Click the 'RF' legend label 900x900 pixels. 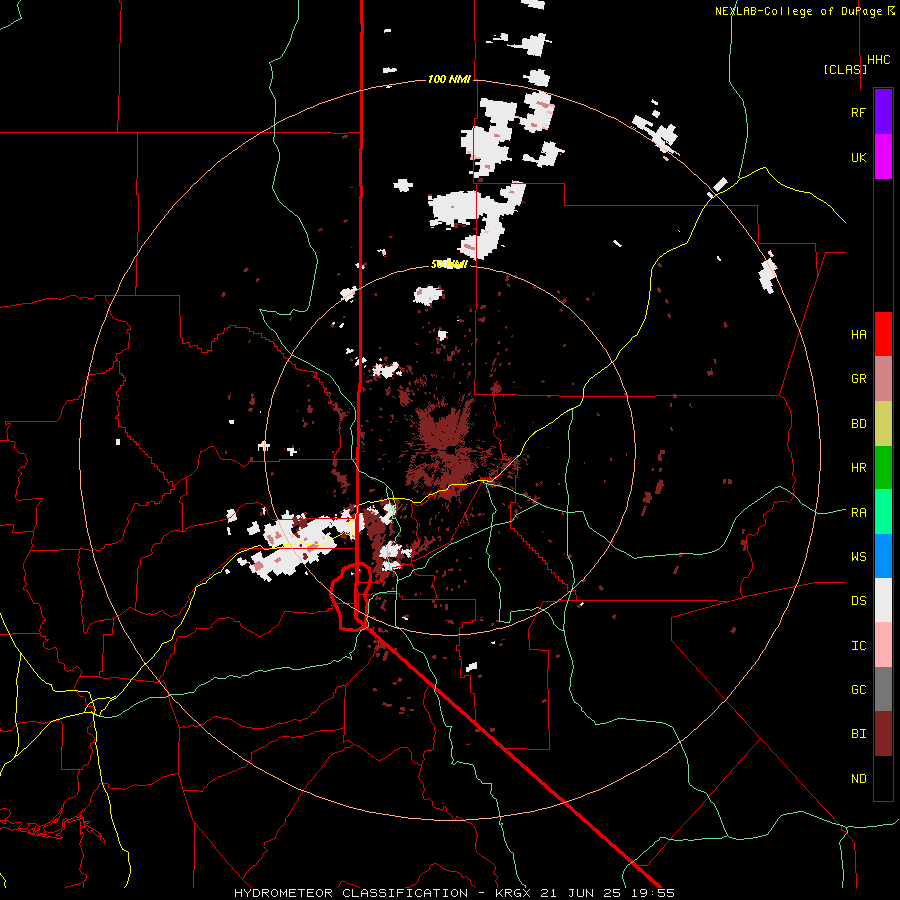[858, 112]
